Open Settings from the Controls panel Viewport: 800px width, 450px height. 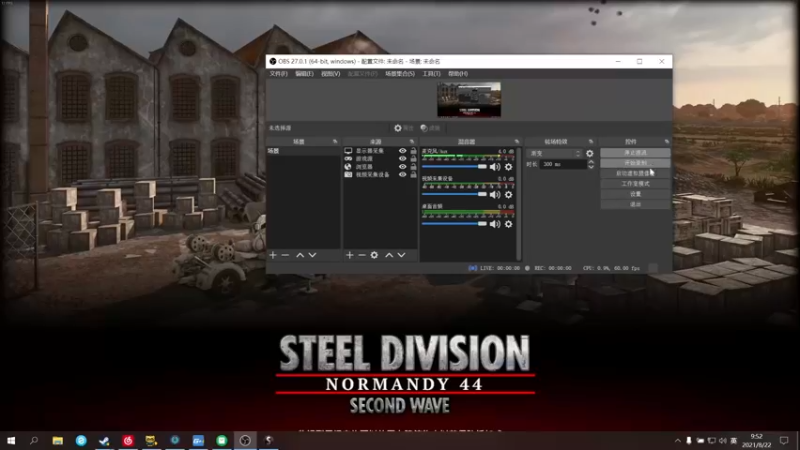click(635, 194)
